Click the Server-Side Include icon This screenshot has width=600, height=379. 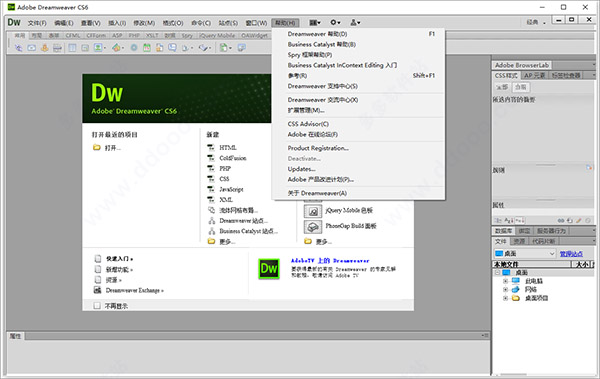[160, 48]
